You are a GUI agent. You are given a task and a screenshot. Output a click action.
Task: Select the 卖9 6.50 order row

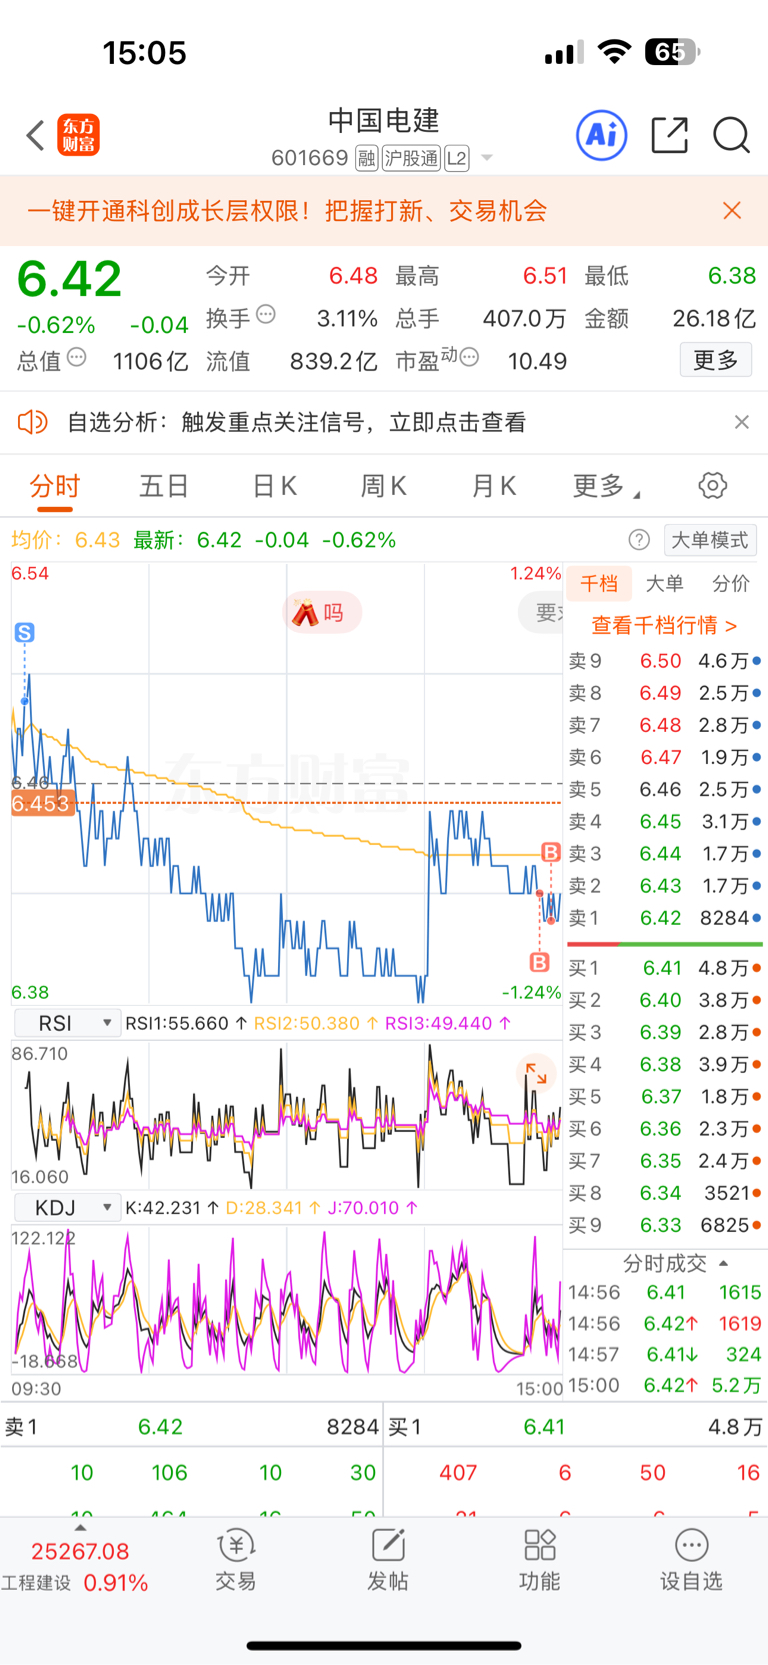pyautogui.click(x=665, y=661)
